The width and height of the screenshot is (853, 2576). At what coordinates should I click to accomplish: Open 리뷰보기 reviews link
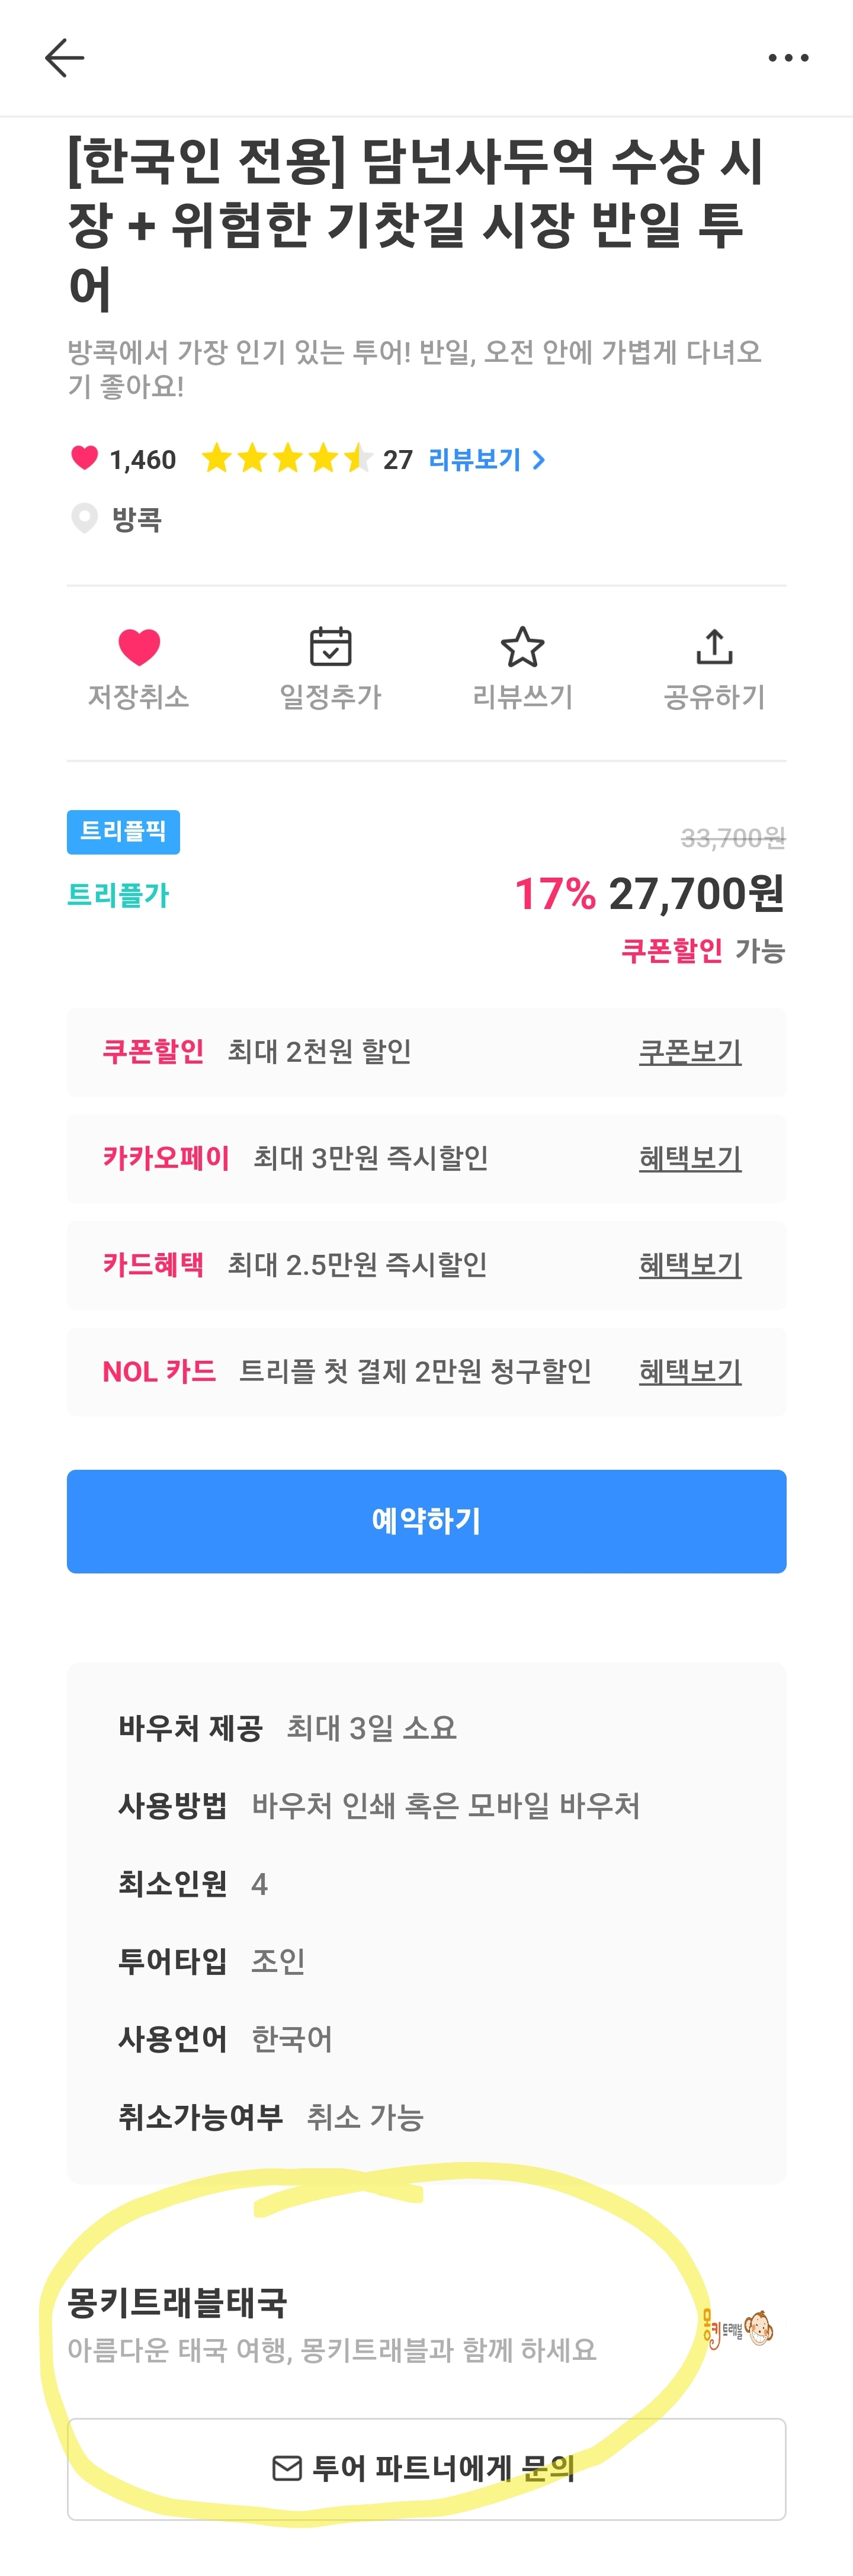click(474, 459)
